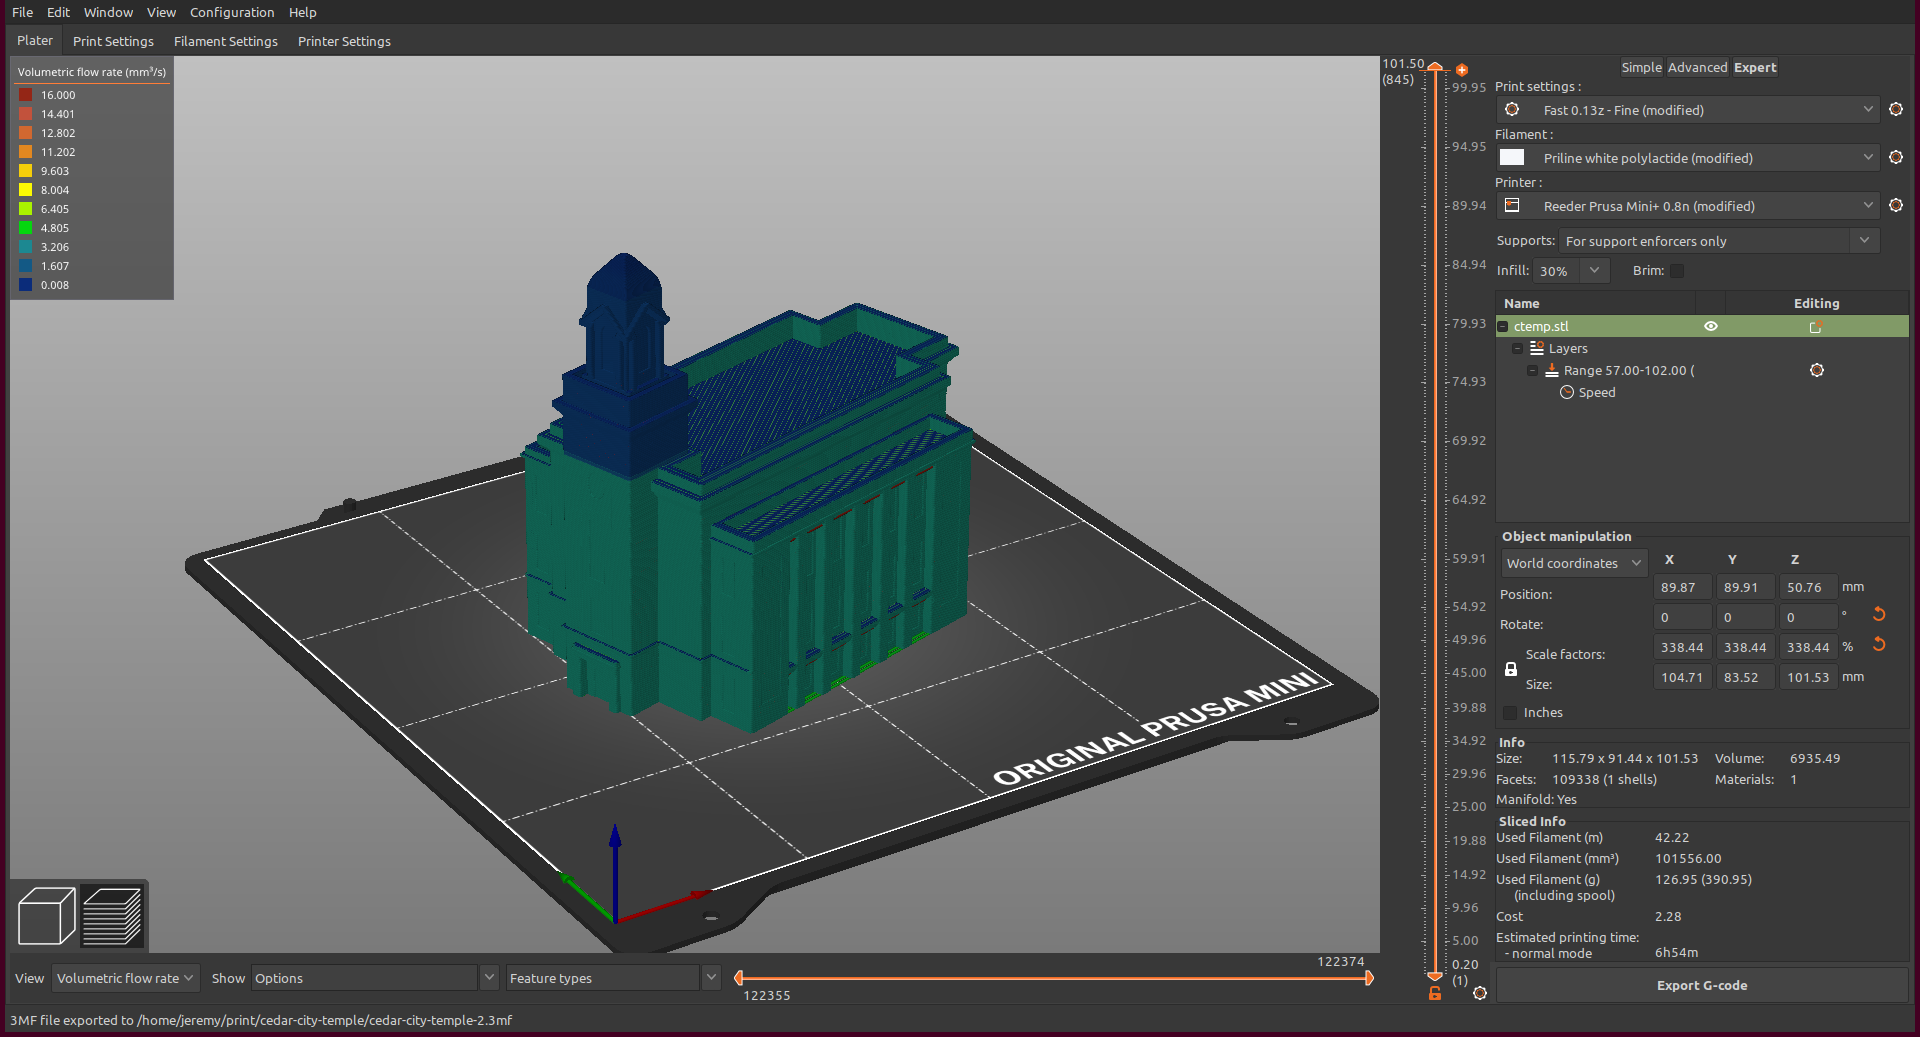
Task: Click the Export G-code button
Action: [x=1701, y=985]
